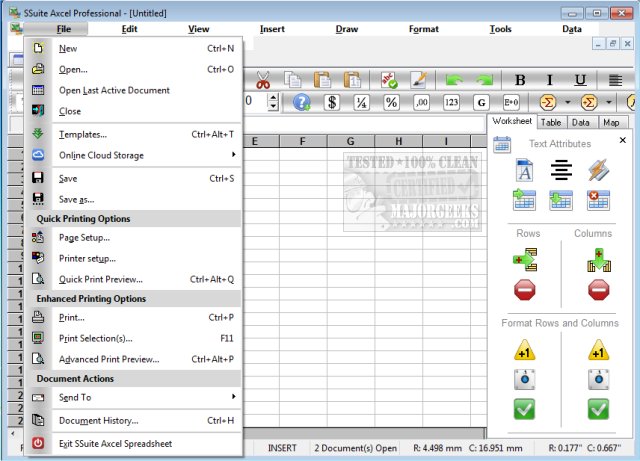Toggle Underline formatting
640x461 pixels.
pos(580,80)
